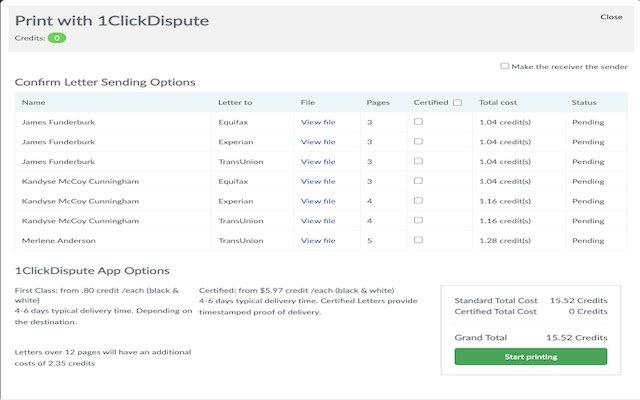Tick Certified for James Funderburk Experian letter
This screenshot has width=640, height=400.
coord(418,141)
